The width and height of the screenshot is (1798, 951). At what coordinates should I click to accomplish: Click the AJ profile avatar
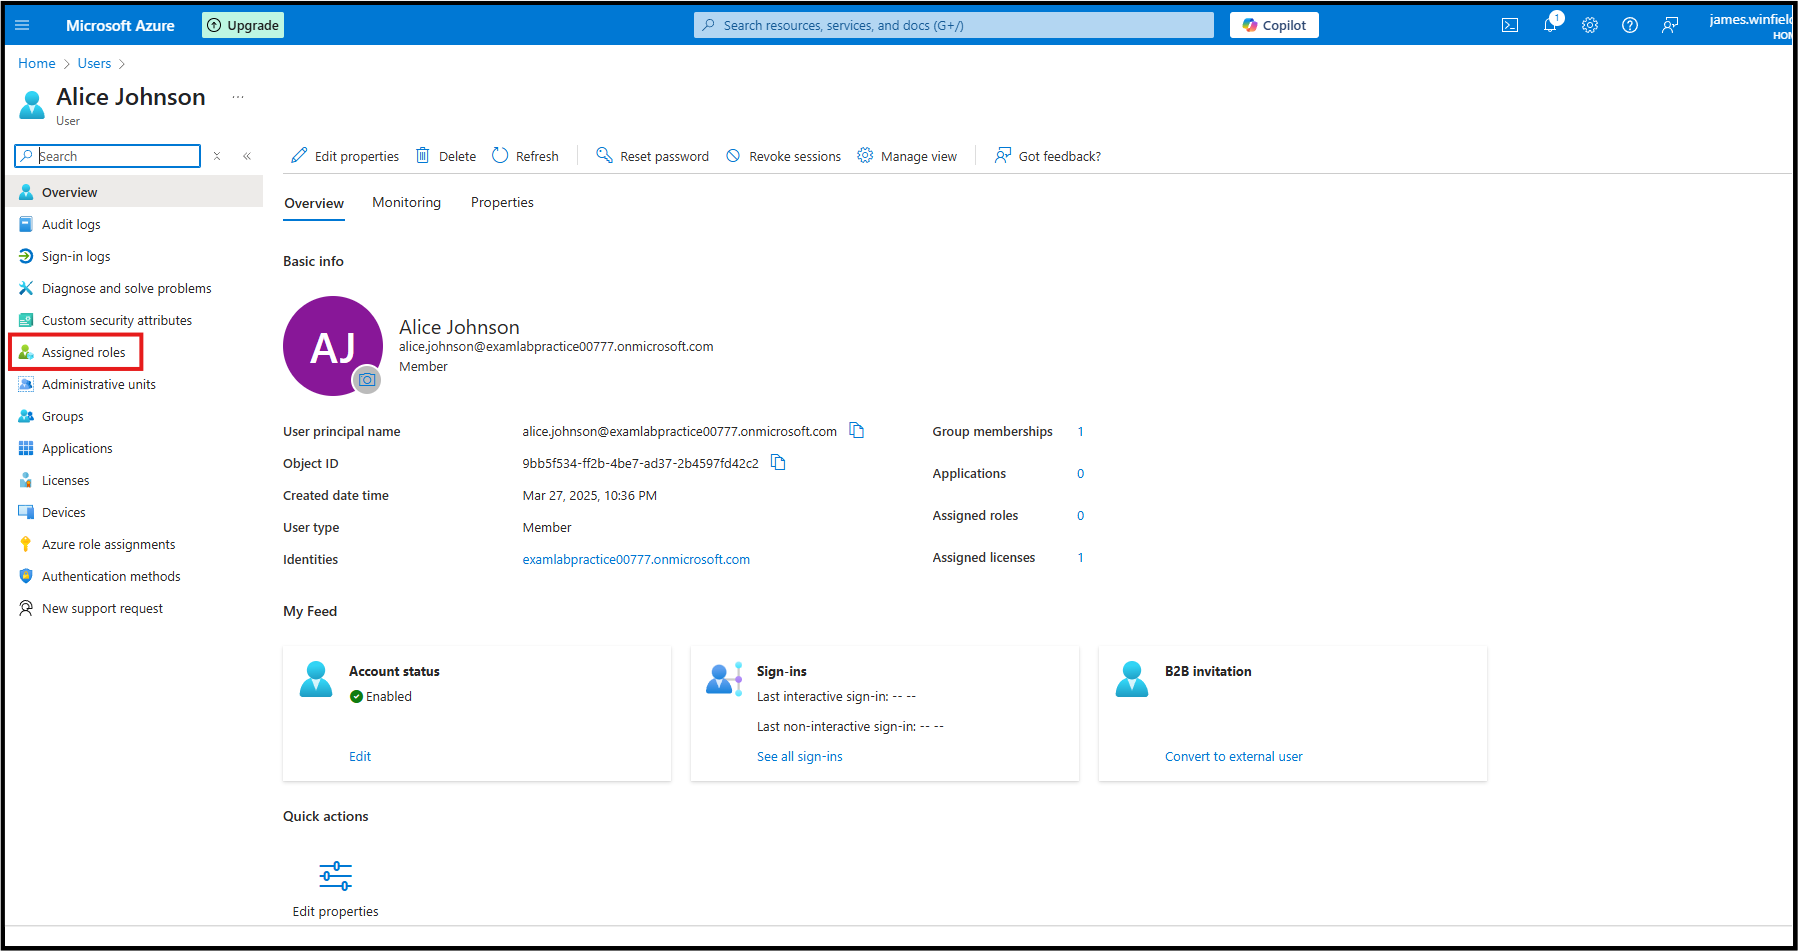(333, 346)
